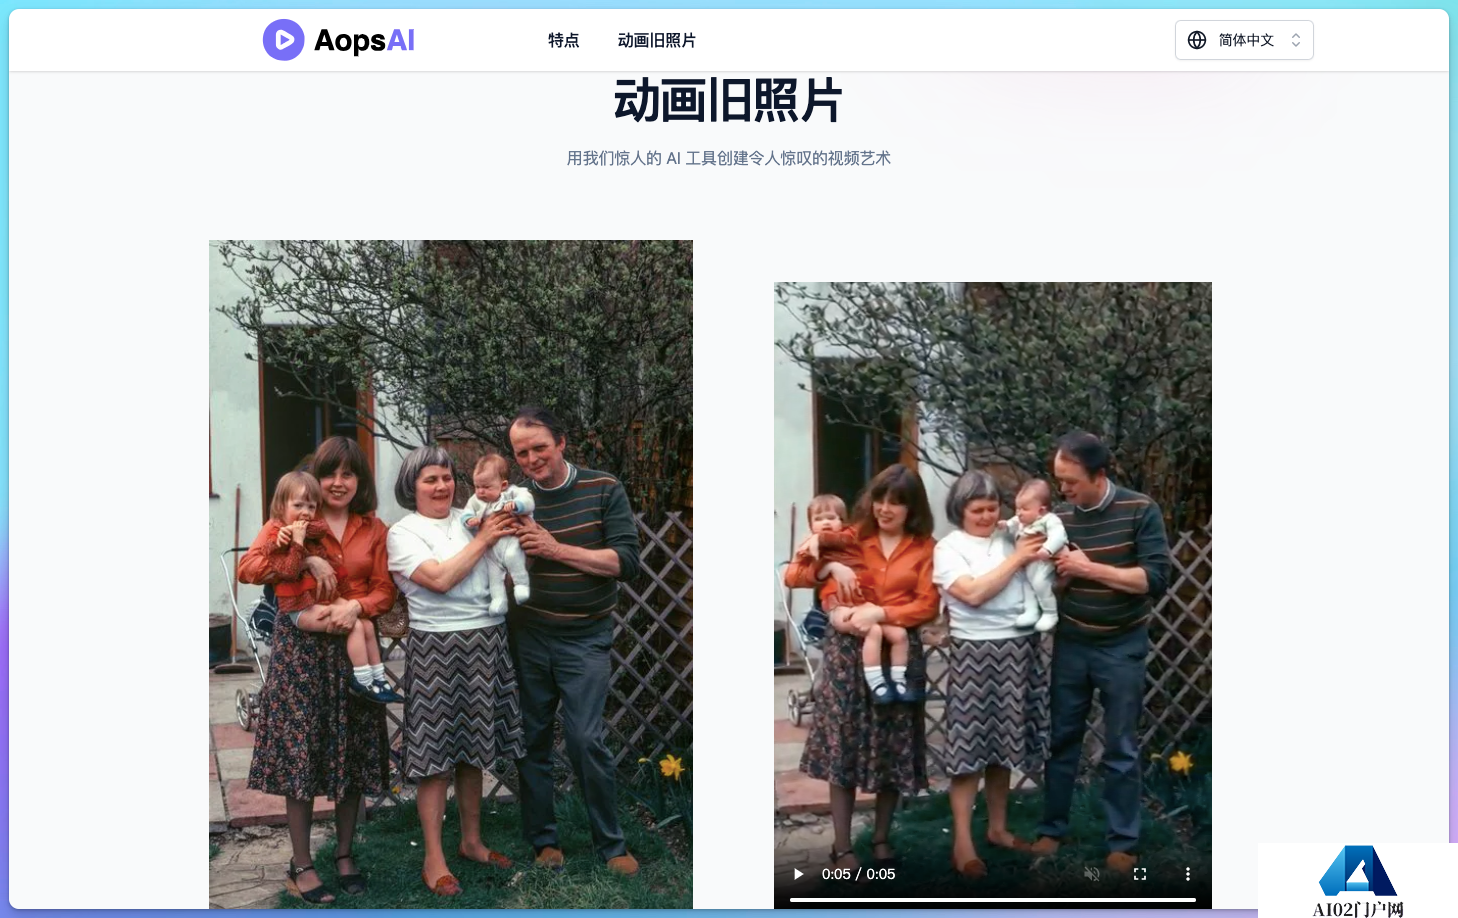Click the globe language icon
Screen dimensions: 1458x918
point(1197,40)
